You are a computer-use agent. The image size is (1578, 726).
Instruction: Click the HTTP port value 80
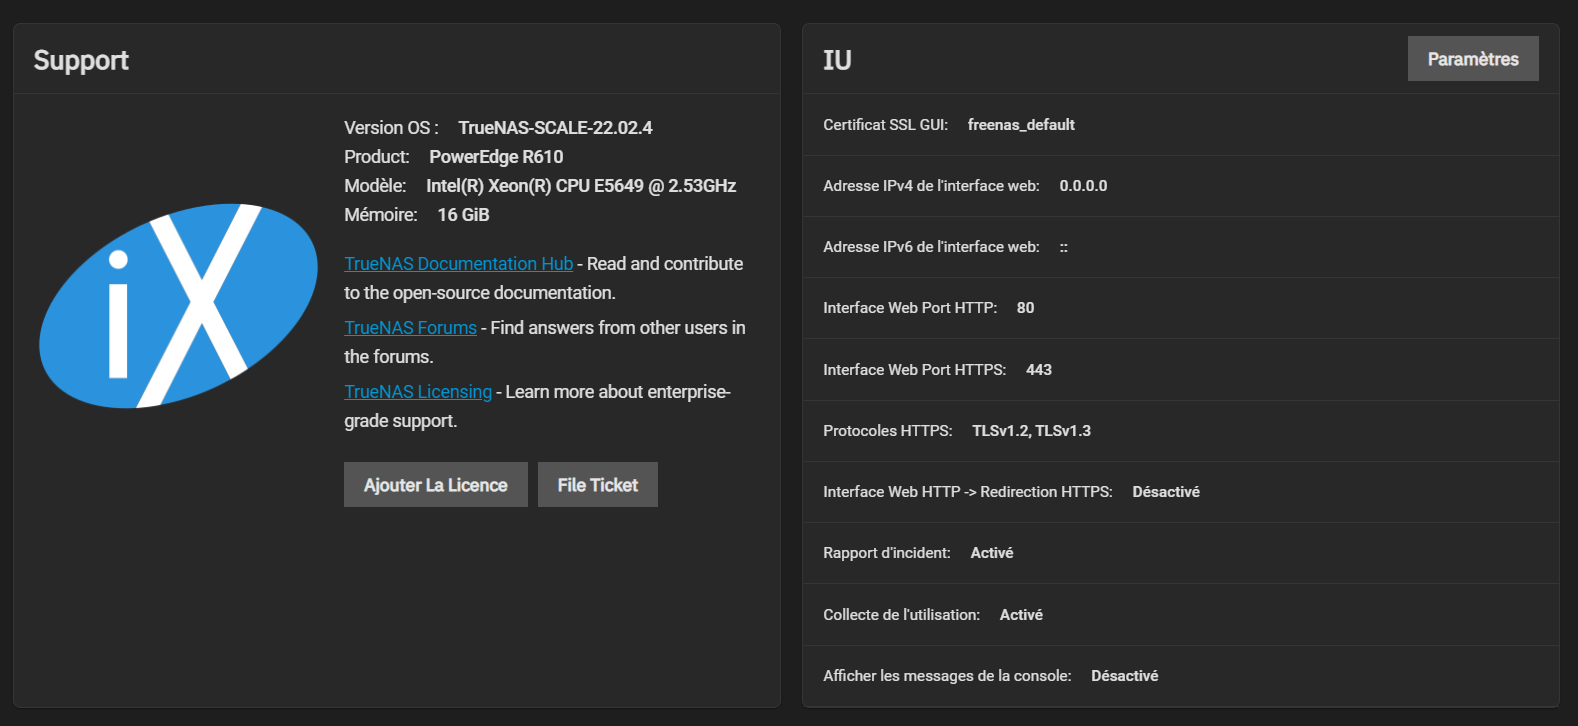click(1025, 308)
